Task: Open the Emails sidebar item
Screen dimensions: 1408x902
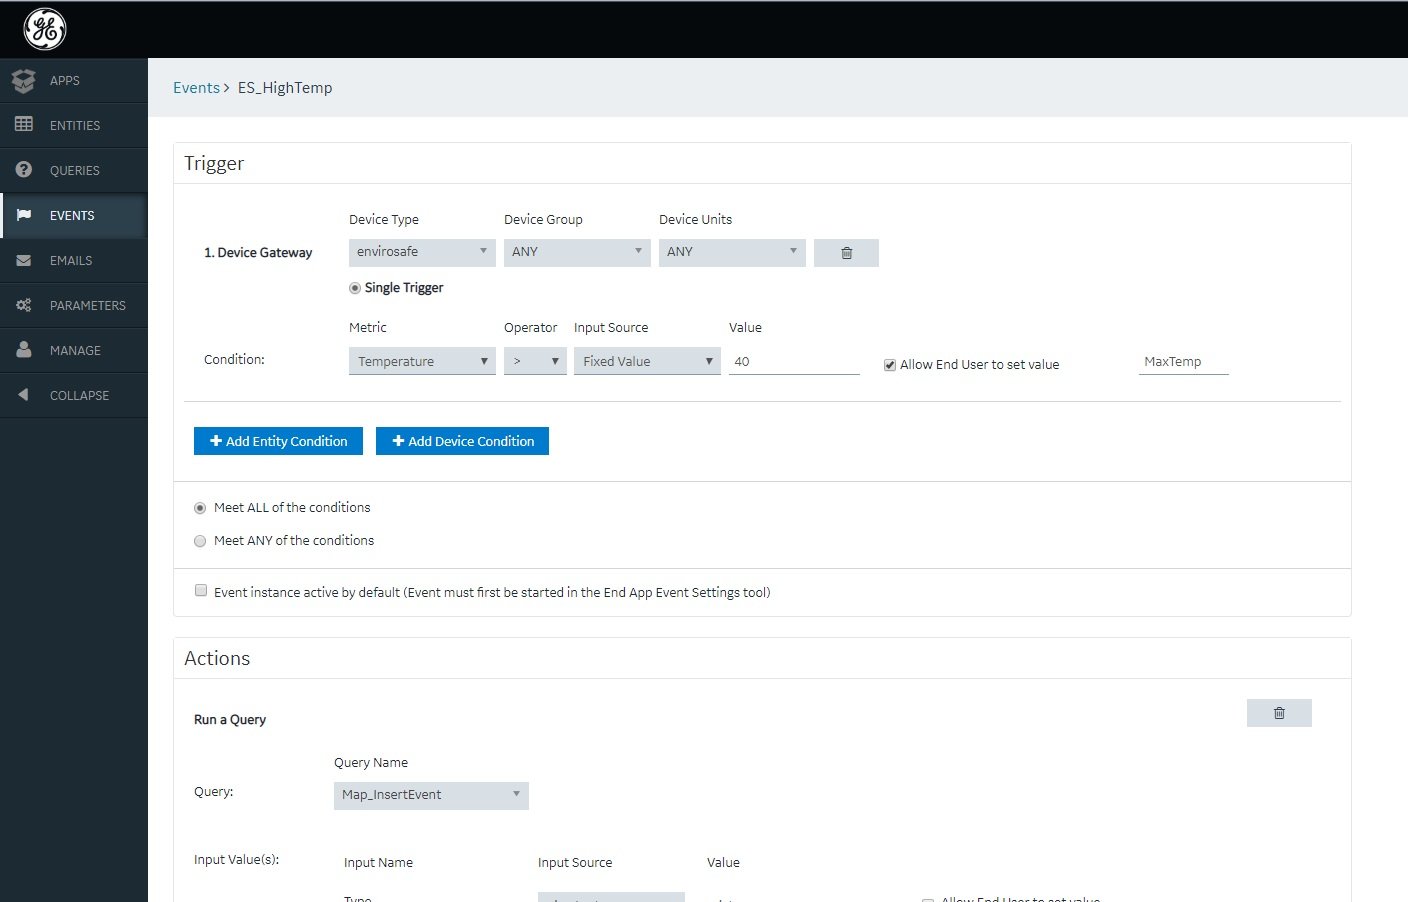Action: click(70, 261)
